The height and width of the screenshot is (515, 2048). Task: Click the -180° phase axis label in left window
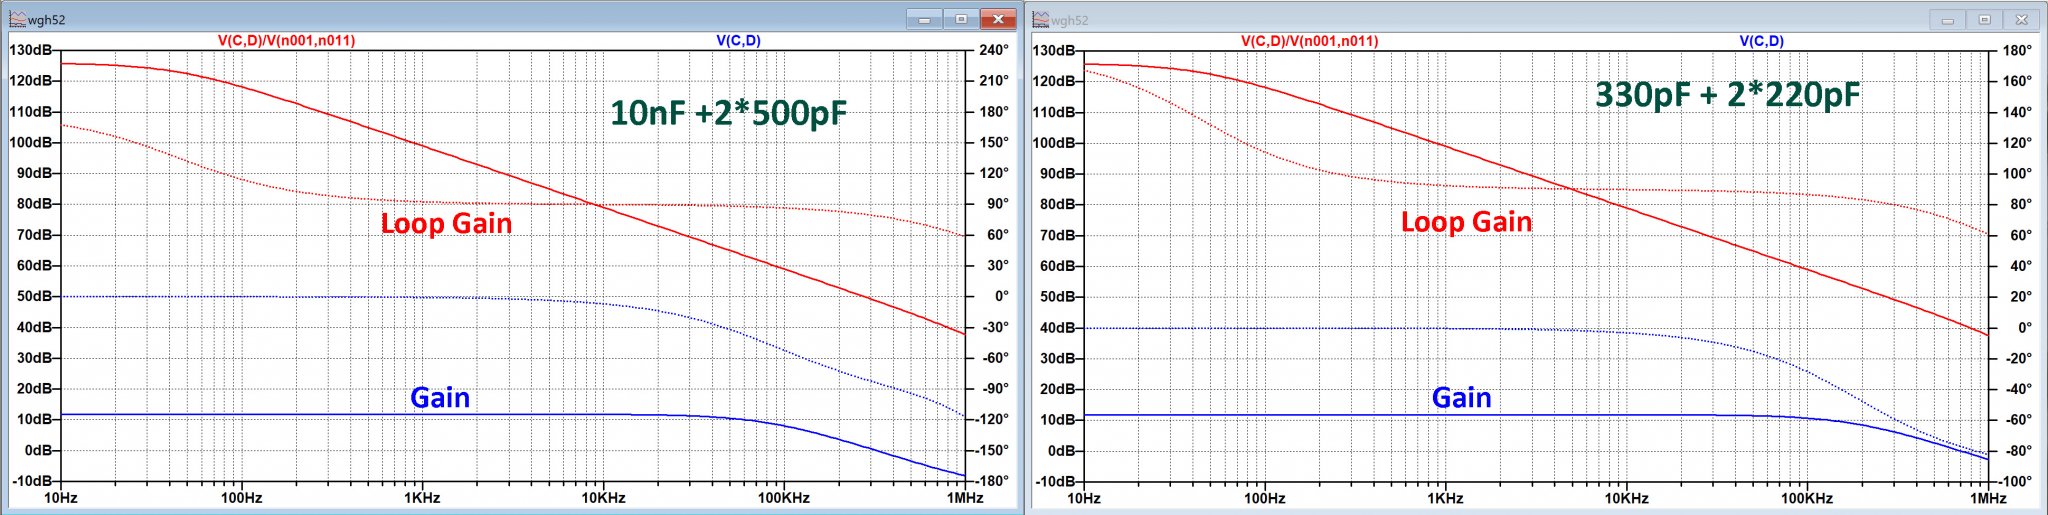coord(992,481)
